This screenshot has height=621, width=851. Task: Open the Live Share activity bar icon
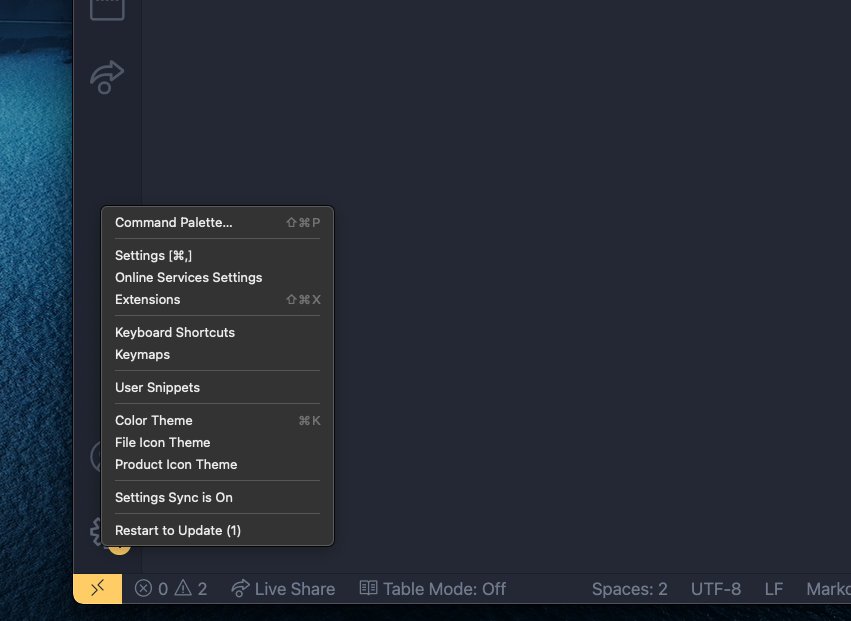click(107, 77)
